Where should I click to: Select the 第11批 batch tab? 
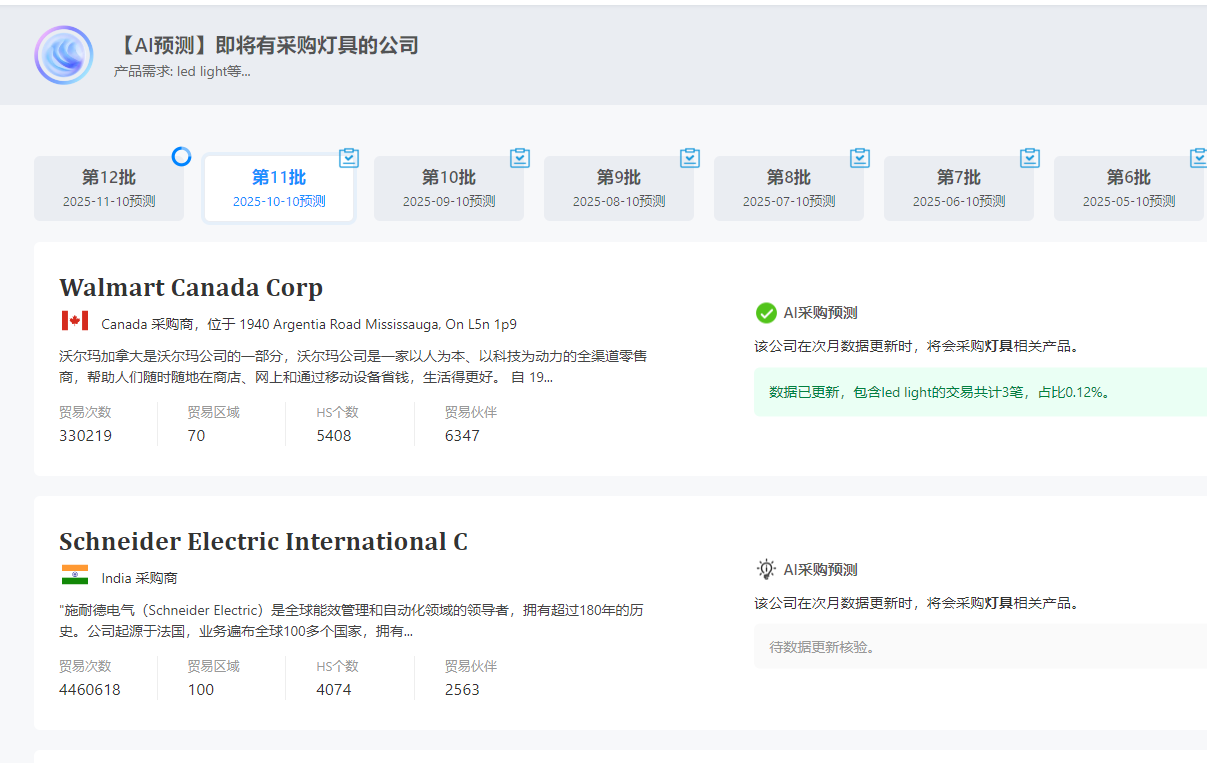coord(279,188)
